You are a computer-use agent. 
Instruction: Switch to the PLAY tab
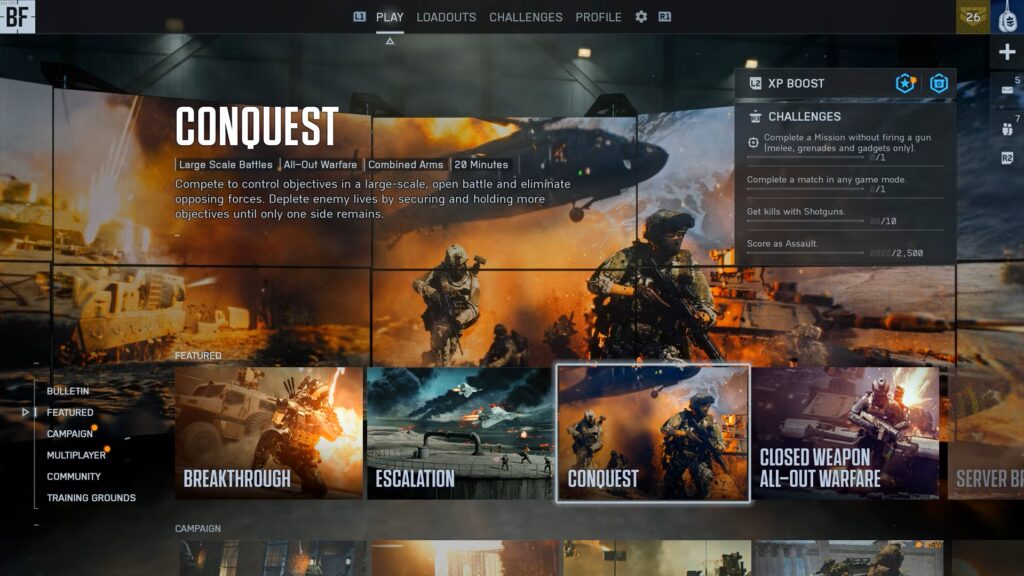click(390, 17)
